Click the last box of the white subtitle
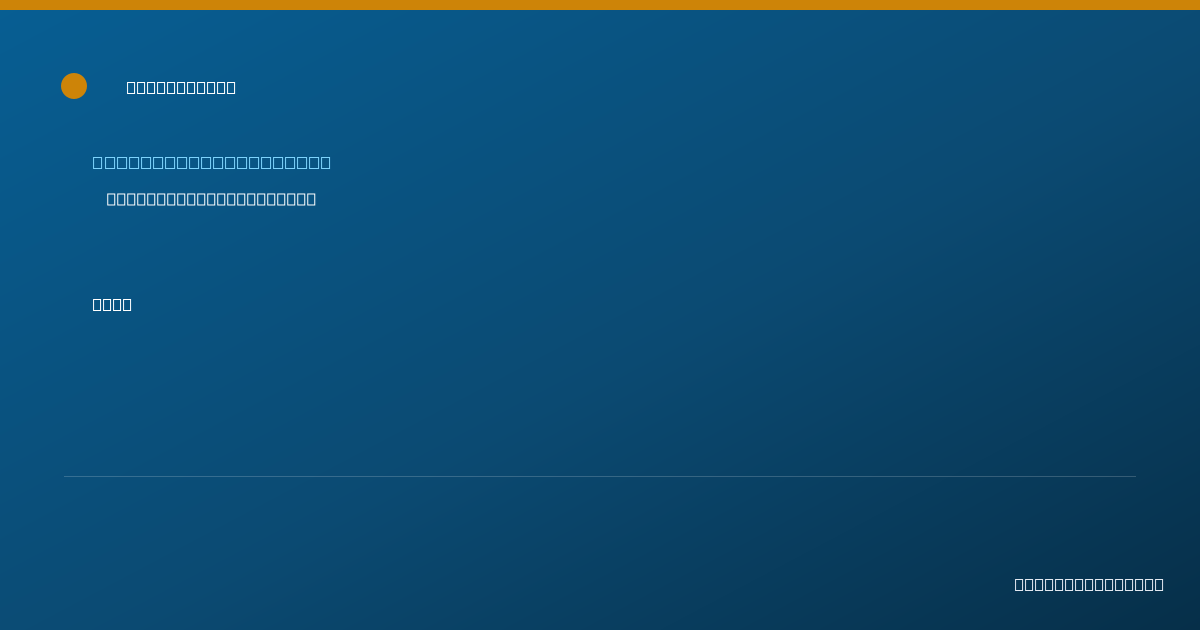The image size is (1200, 630). (x=311, y=199)
